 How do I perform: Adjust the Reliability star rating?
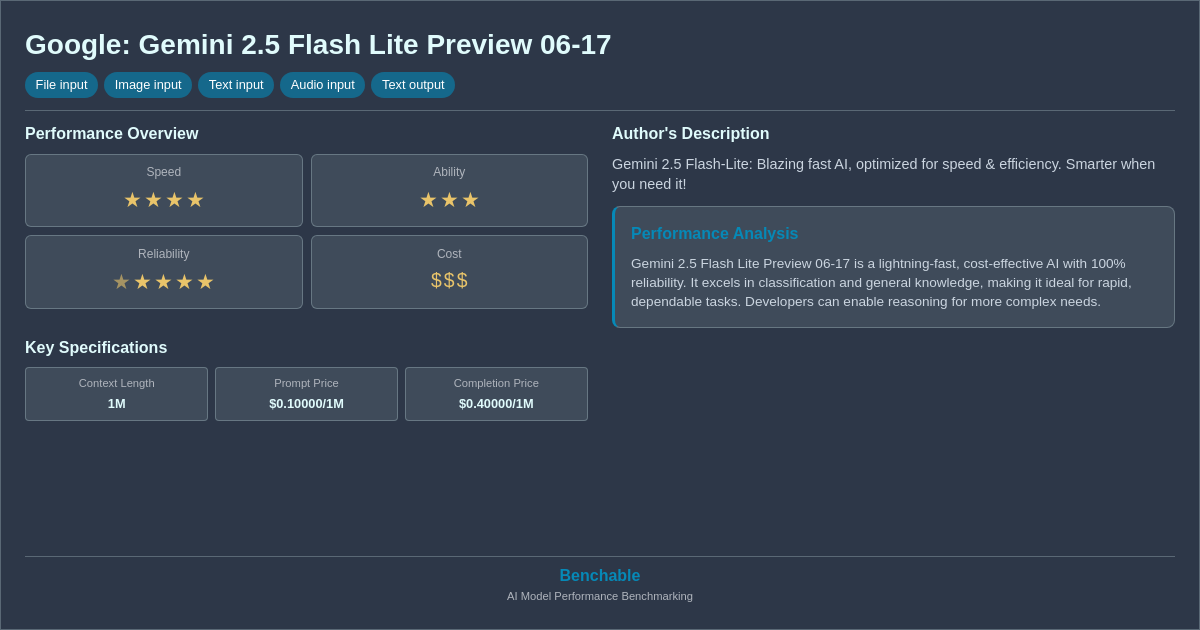point(164,281)
